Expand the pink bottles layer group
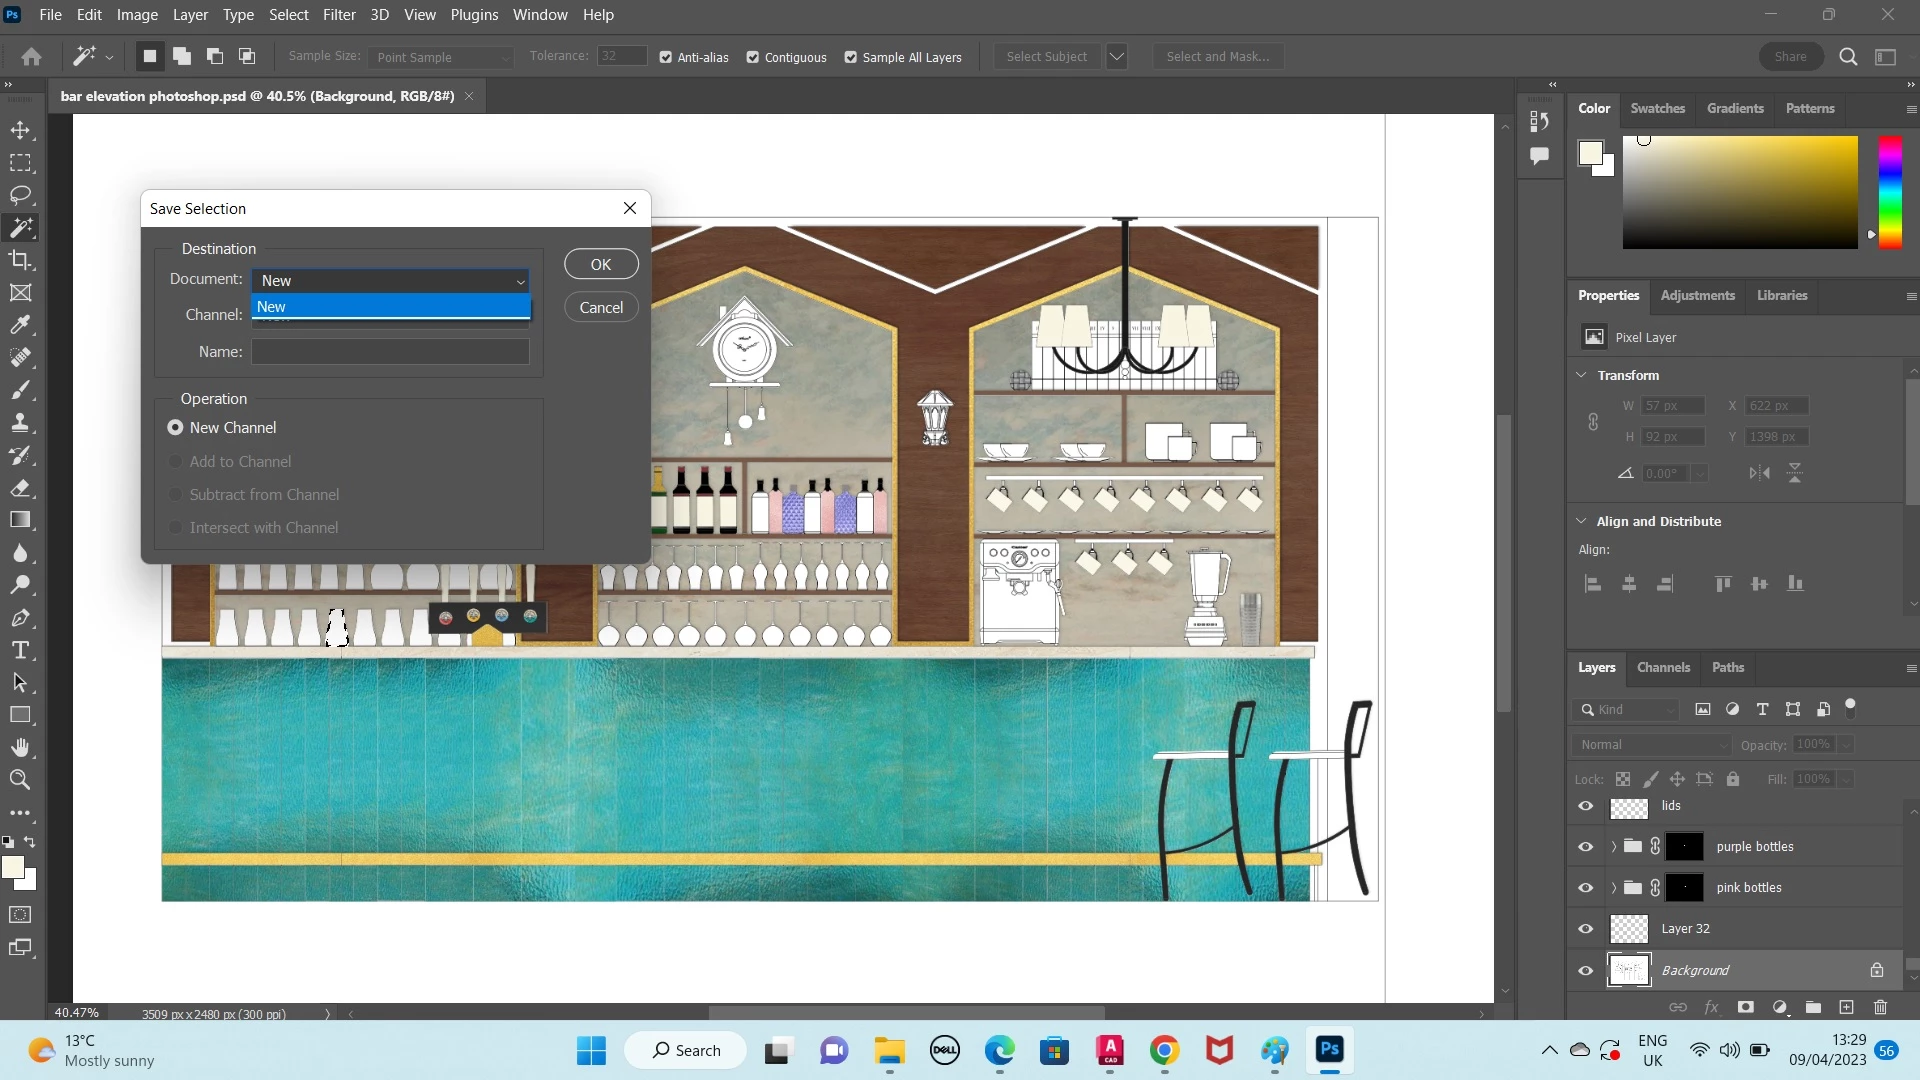Image resolution: width=1920 pixels, height=1080 pixels. [x=1613, y=888]
